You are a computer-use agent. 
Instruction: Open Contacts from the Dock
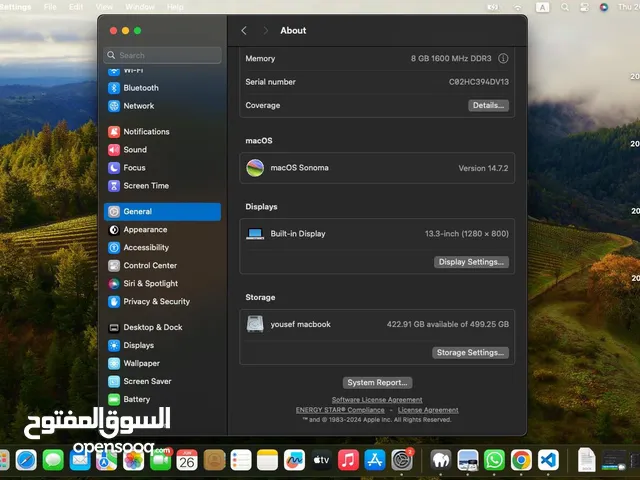coord(214,460)
